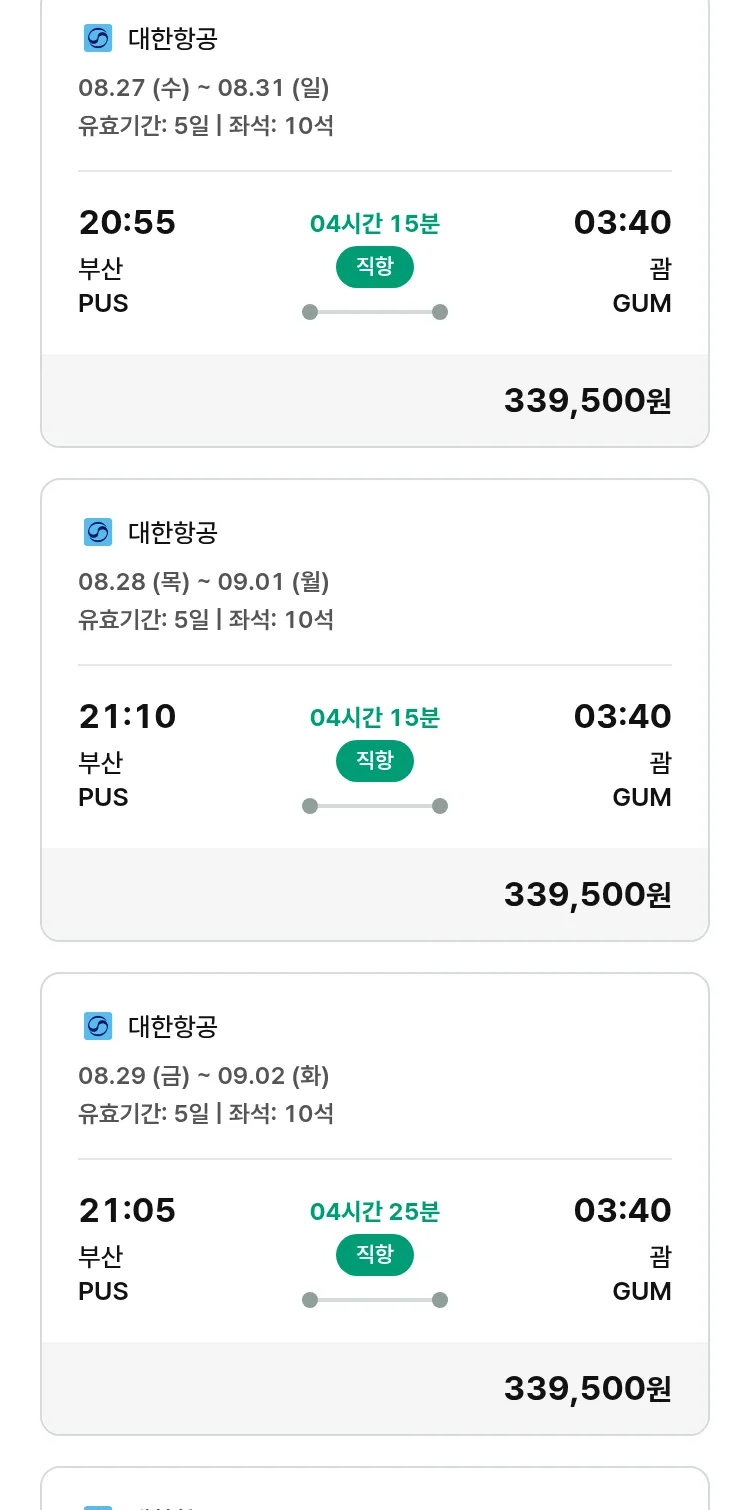The image size is (750, 1510).
Task: Tap the 직항 badge on the 21:10 flight
Action: point(374,761)
